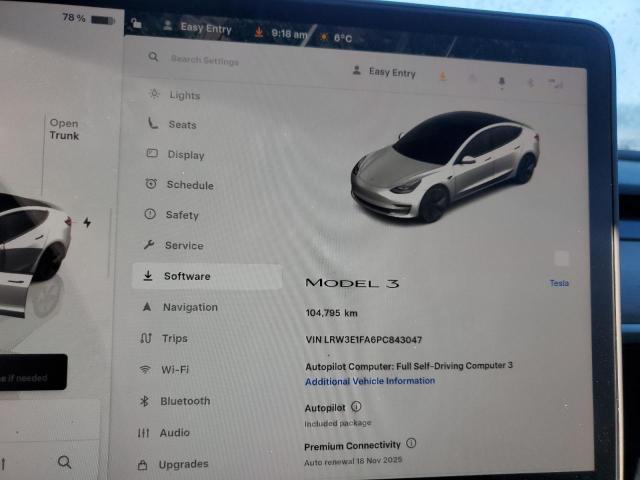Viewport: 640px width, 480px height.
Task: Tap the 78 % battery indicator
Action: pos(88,18)
